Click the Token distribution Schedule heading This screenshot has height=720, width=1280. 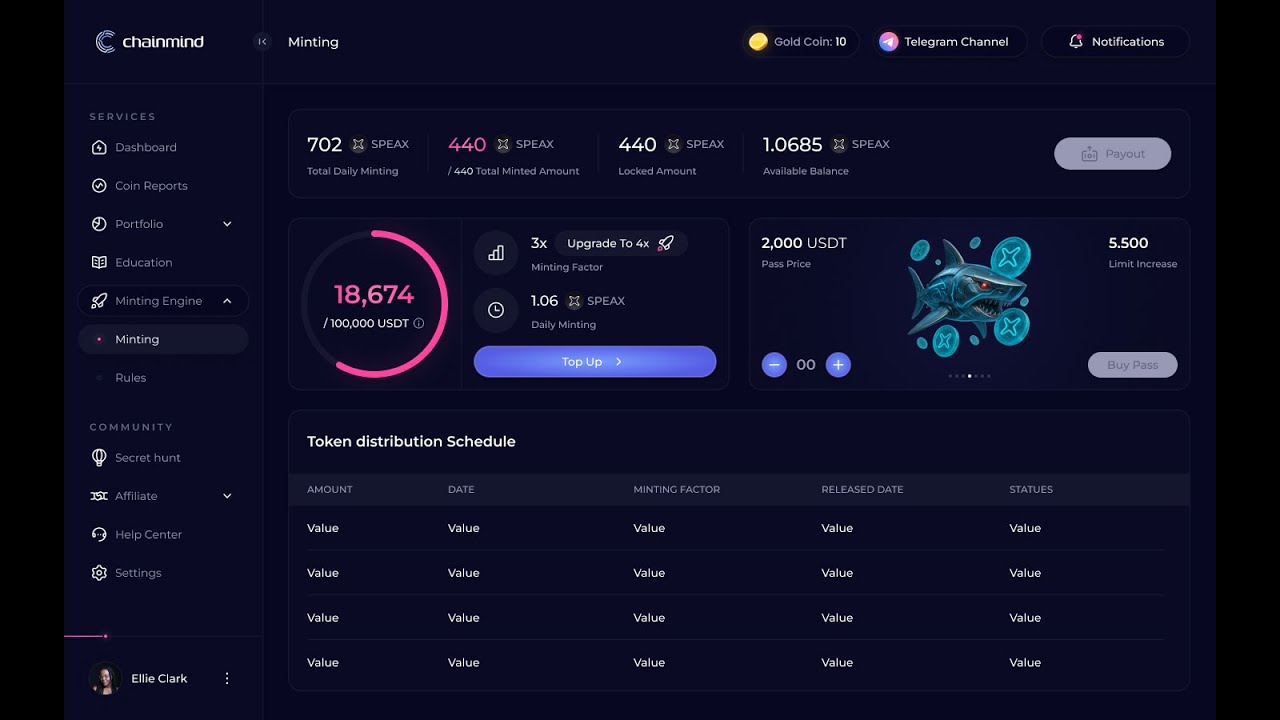[x=411, y=441]
